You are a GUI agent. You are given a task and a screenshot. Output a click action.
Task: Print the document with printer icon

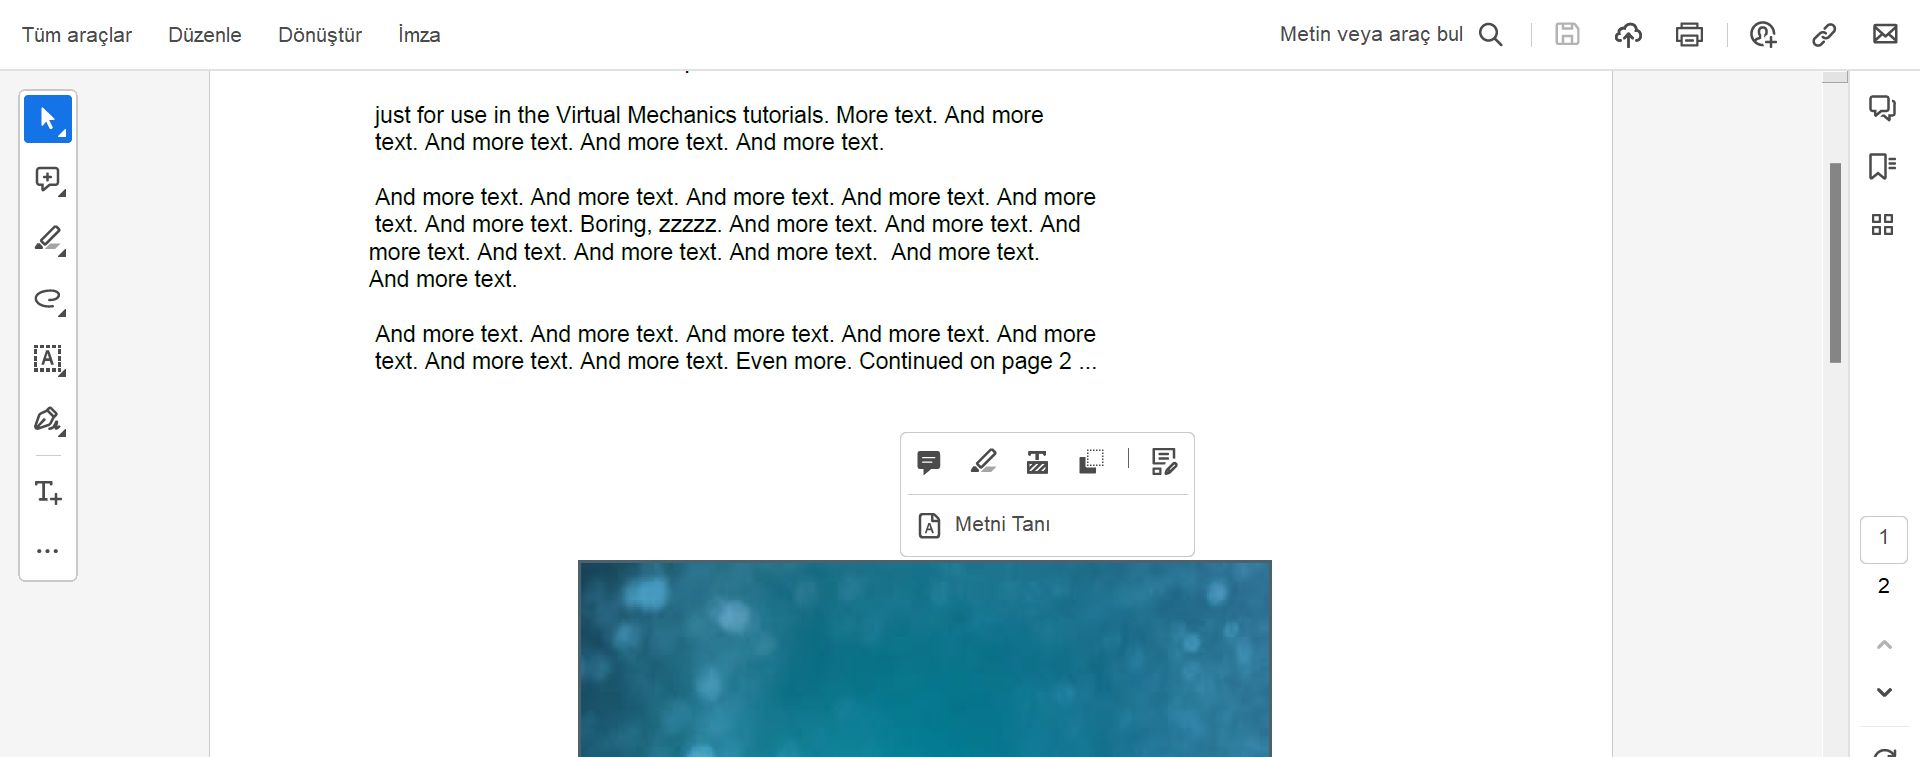(1689, 35)
